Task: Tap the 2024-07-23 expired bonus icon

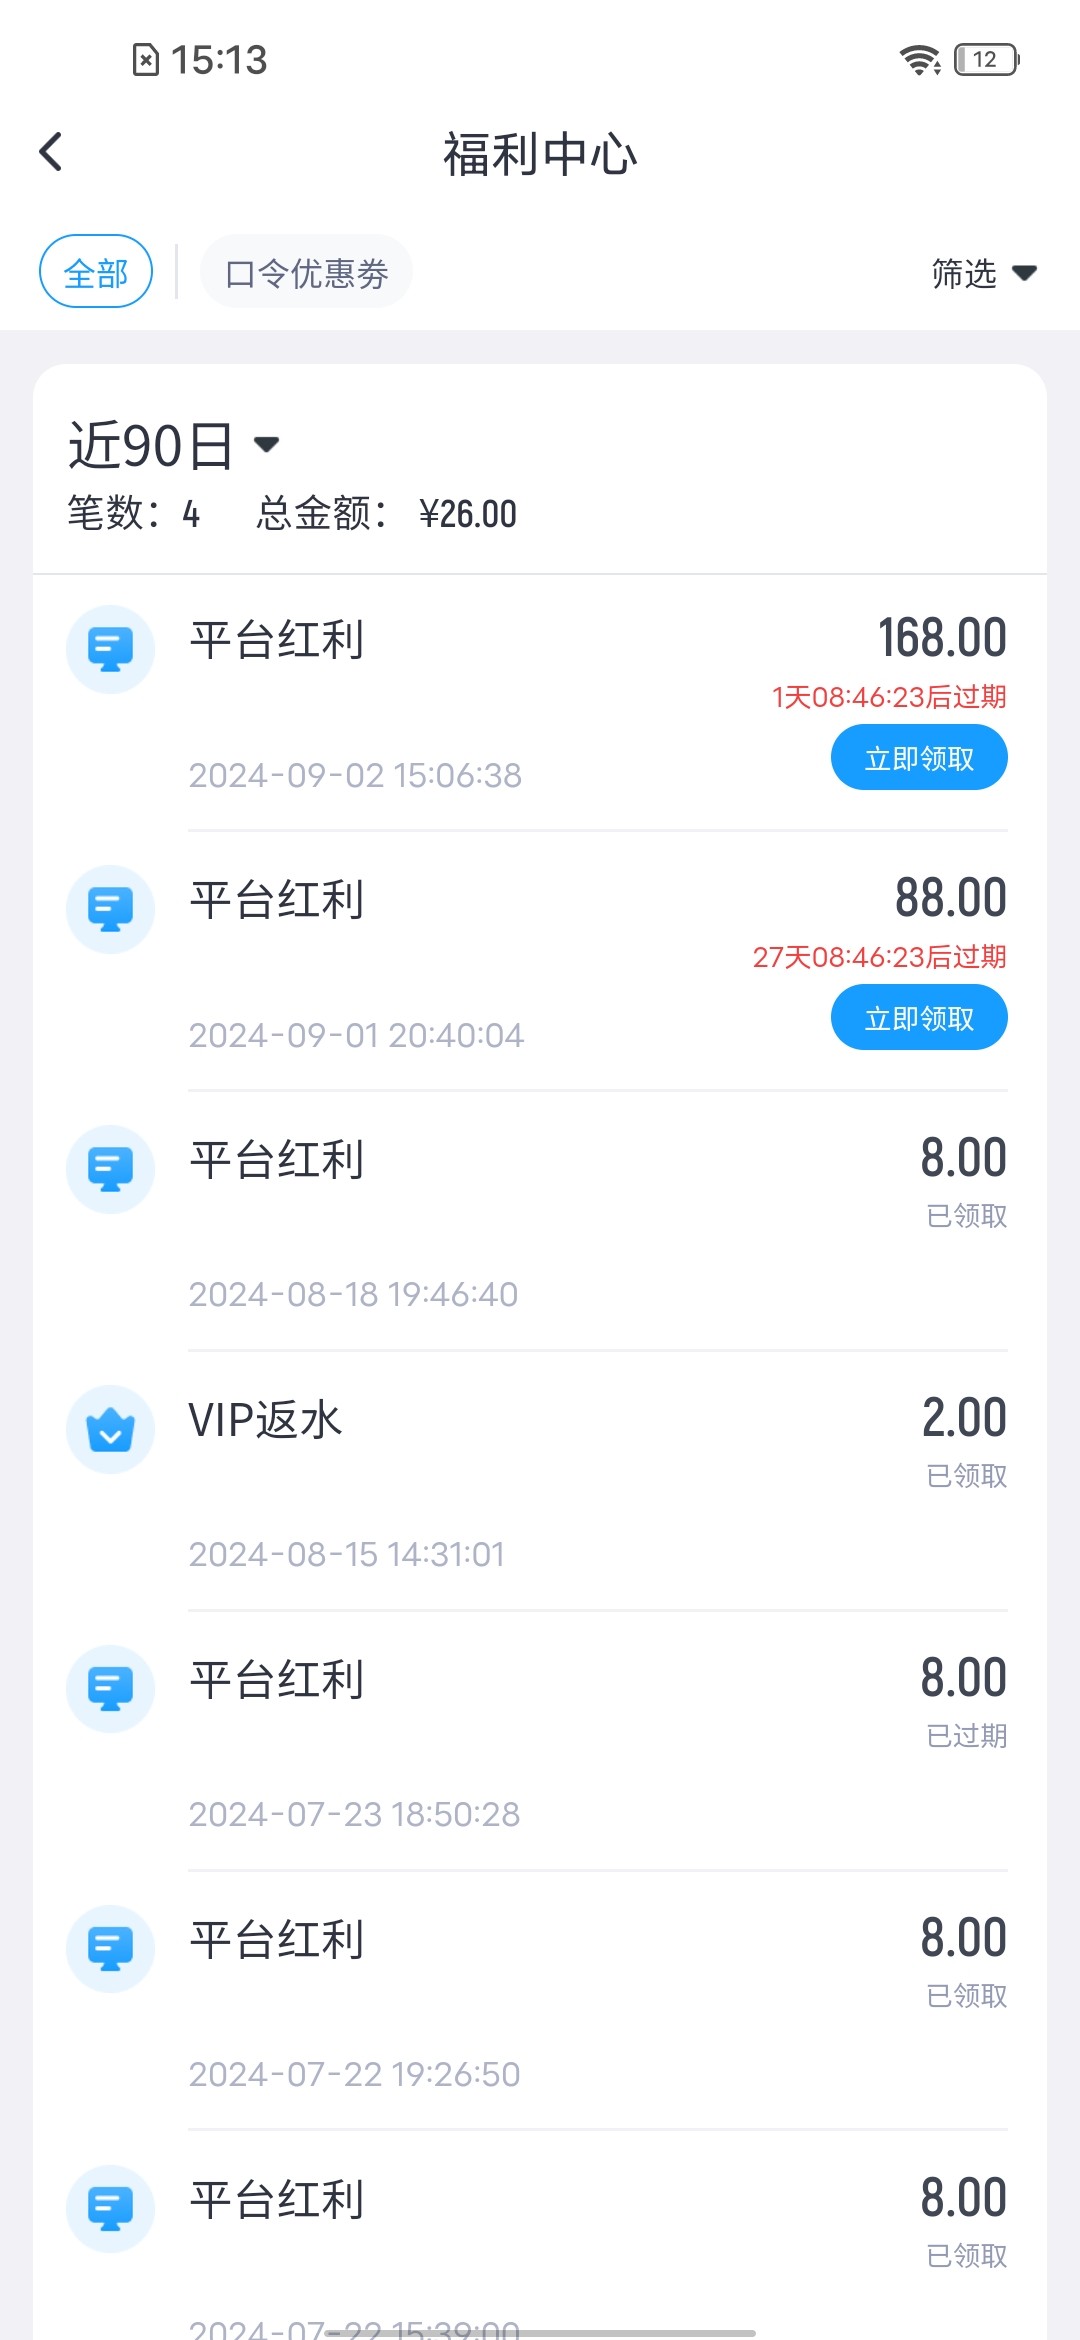Action: pyautogui.click(x=110, y=1689)
